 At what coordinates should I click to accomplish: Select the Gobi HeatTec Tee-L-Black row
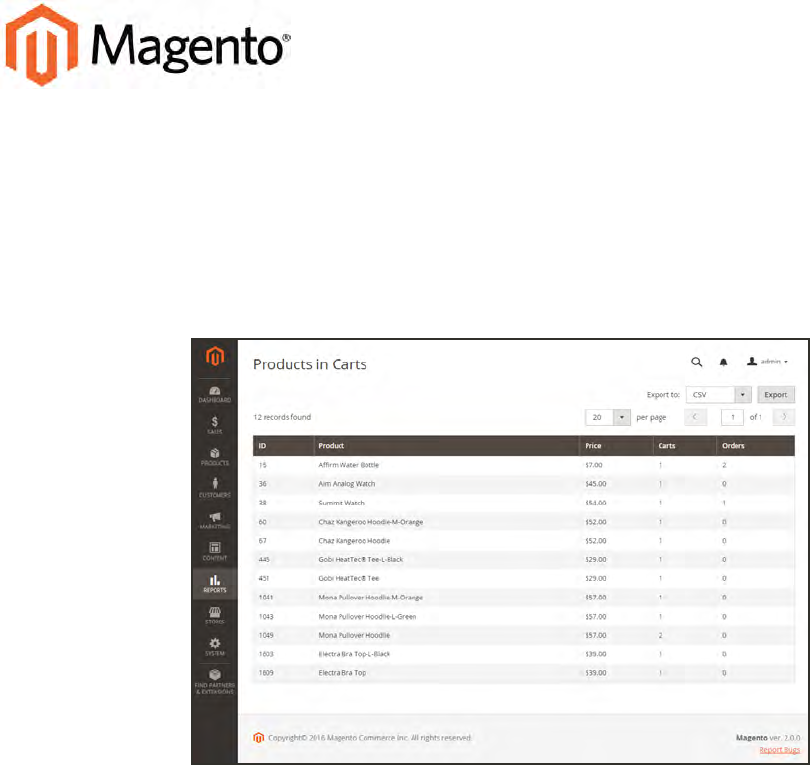pos(523,560)
